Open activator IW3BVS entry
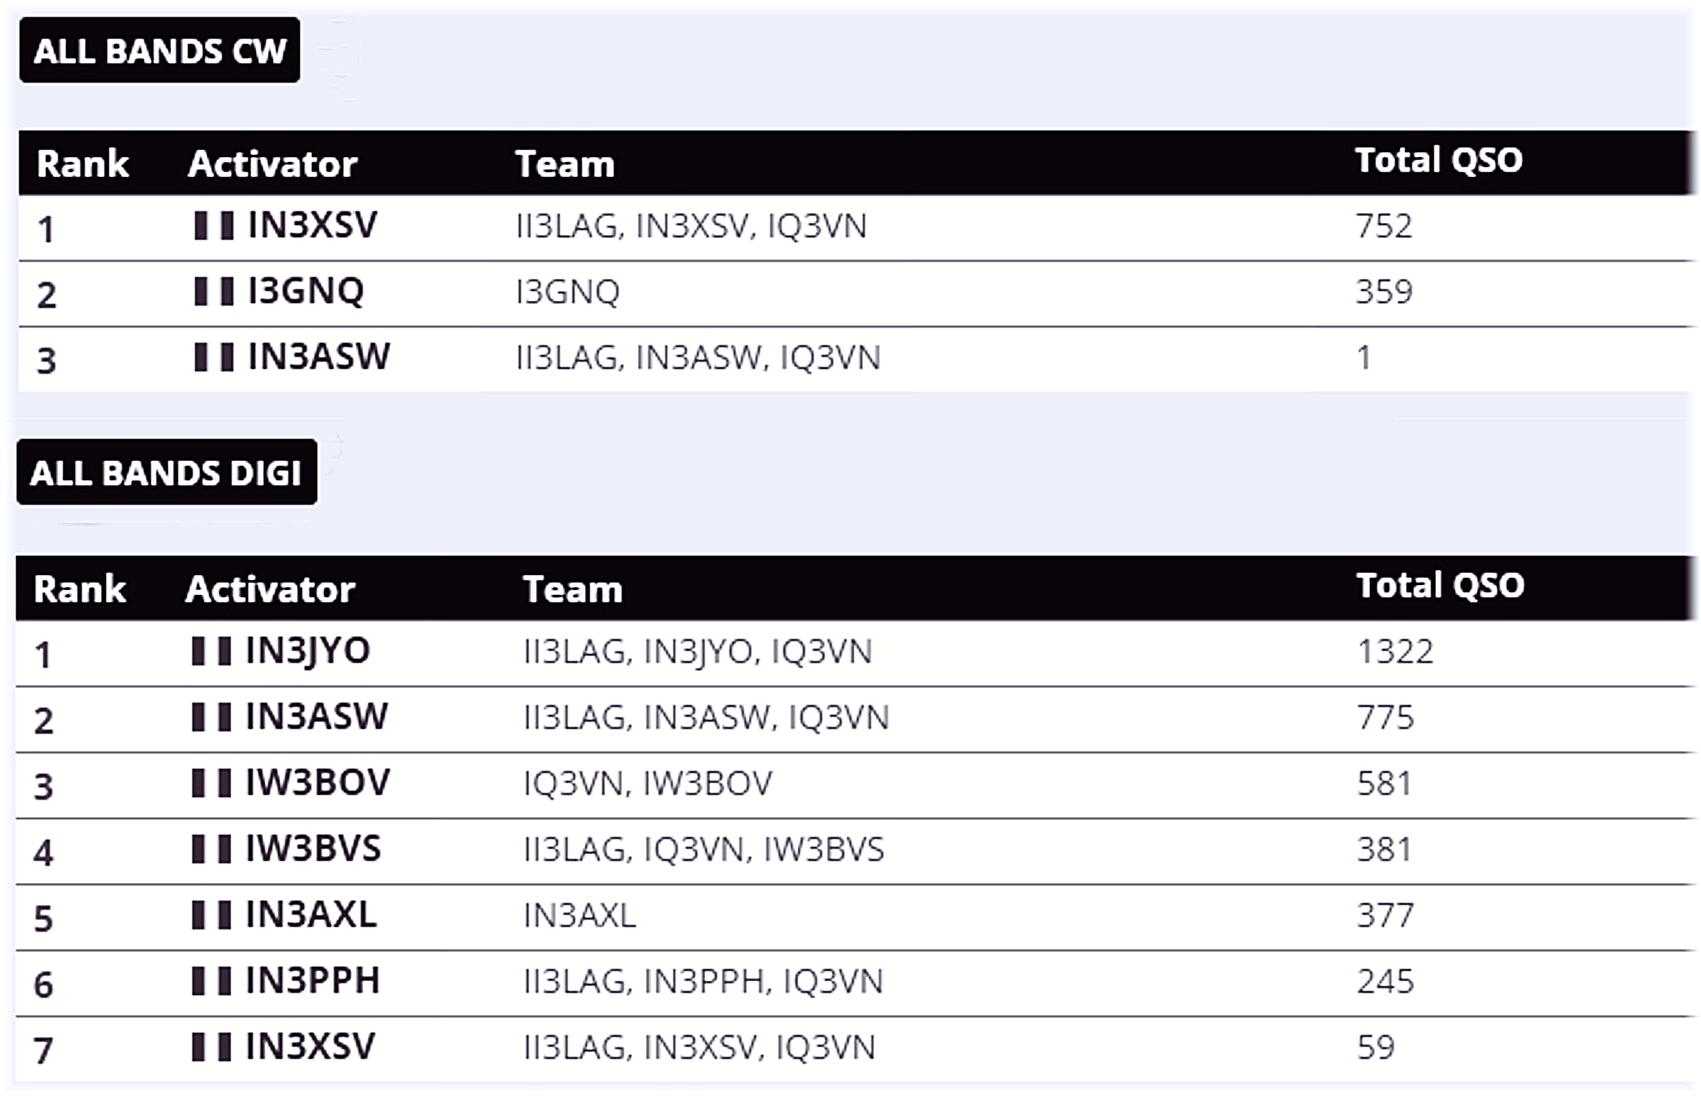The width and height of the screenshot is (1701, 1098). (313, 850)
